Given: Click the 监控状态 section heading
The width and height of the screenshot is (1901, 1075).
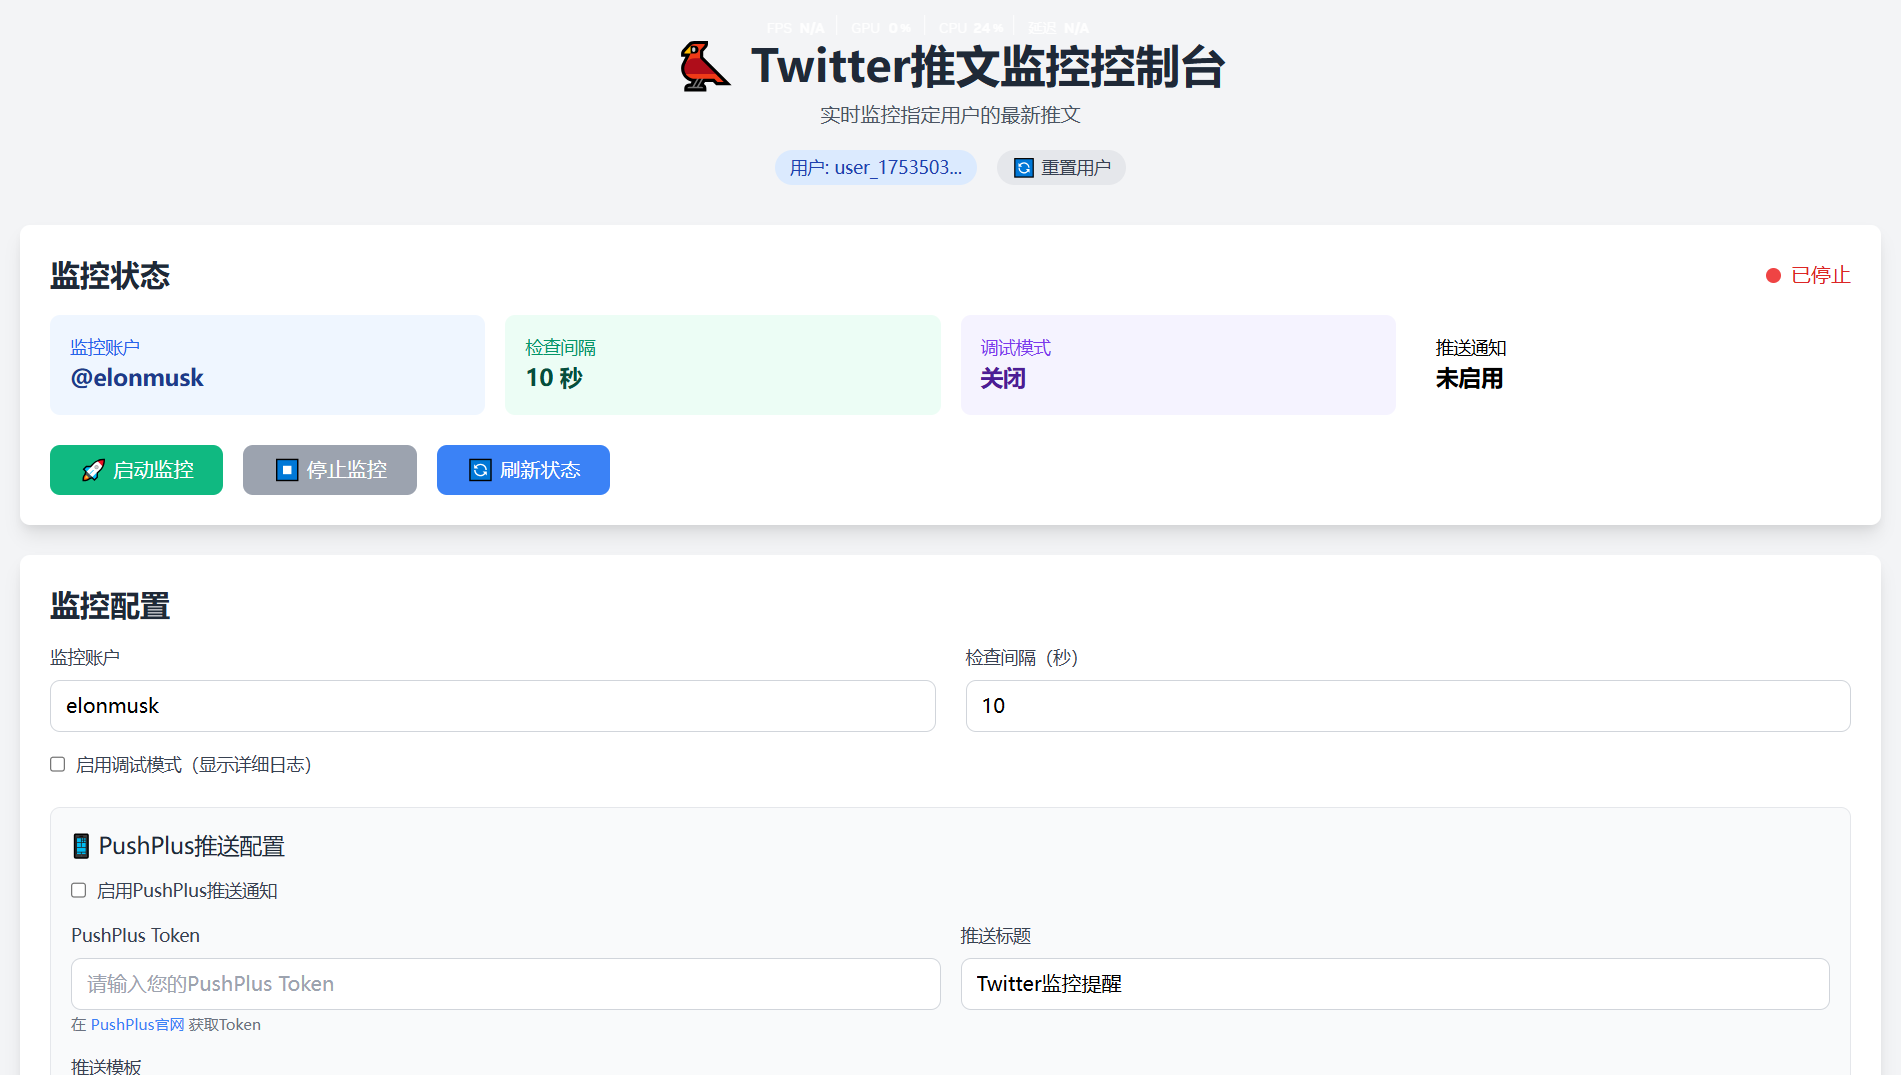Looking at the screenshot, I should click(x=110, y=275).
